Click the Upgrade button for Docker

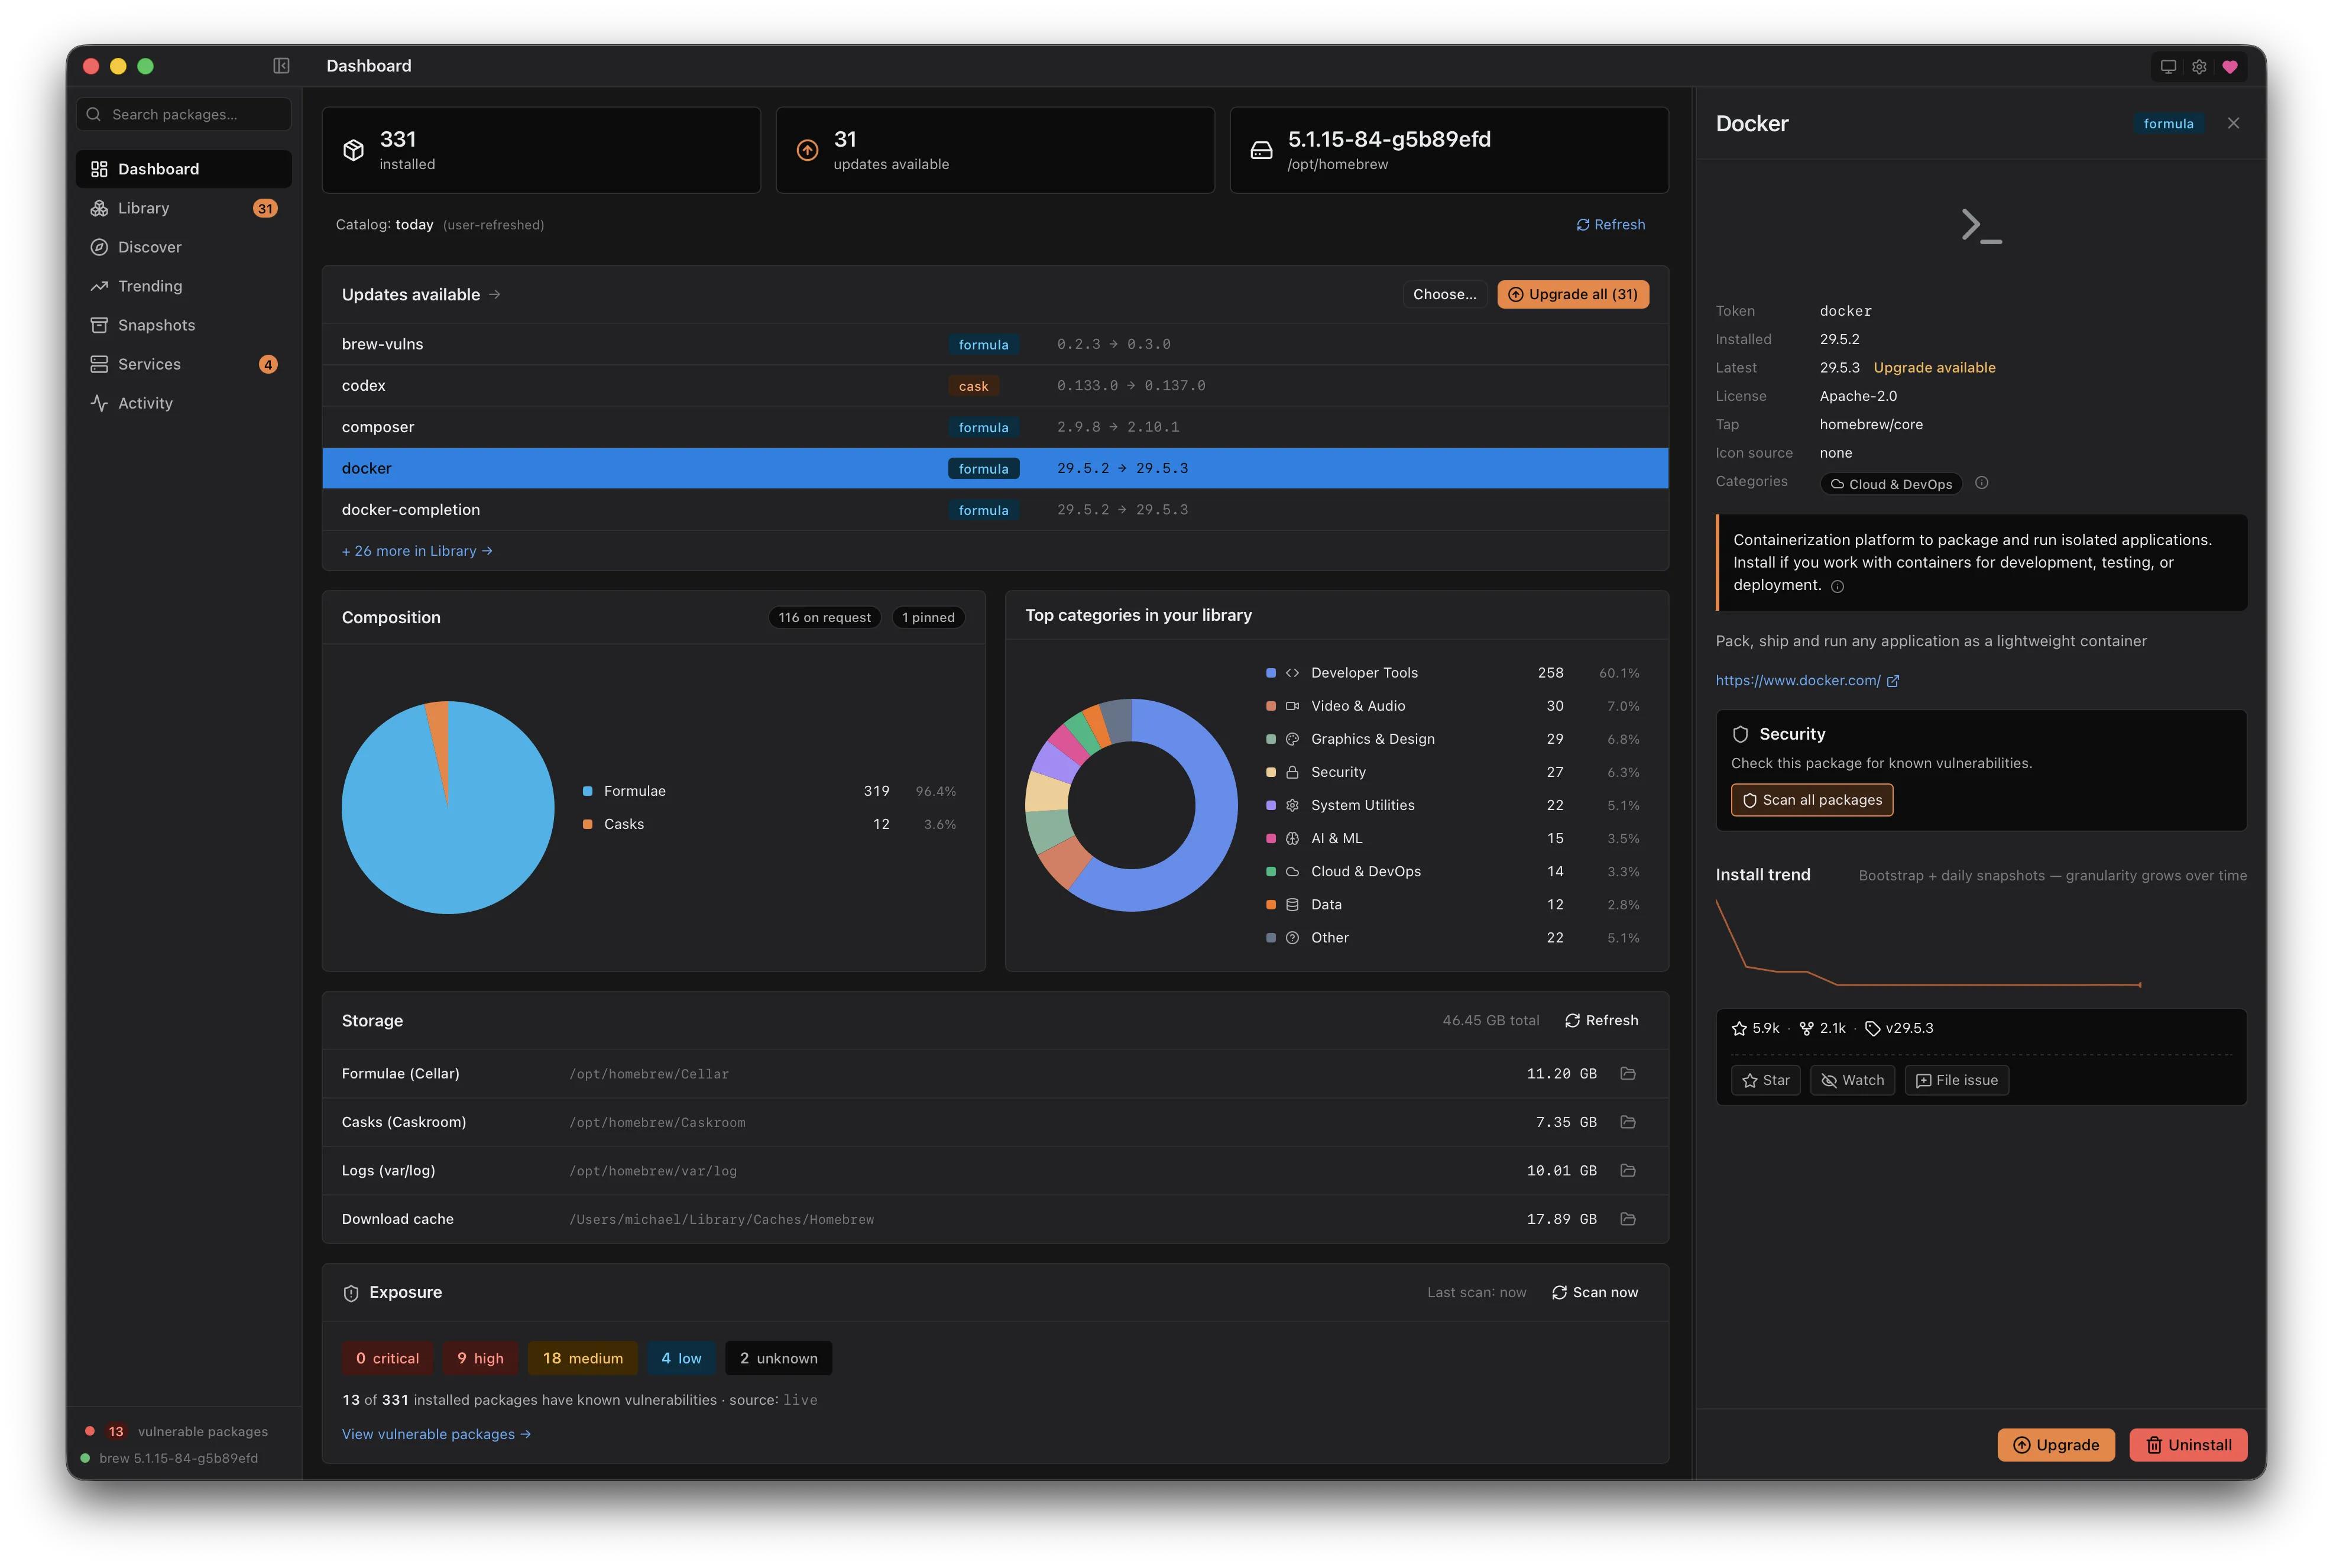pos(2055,1445)
